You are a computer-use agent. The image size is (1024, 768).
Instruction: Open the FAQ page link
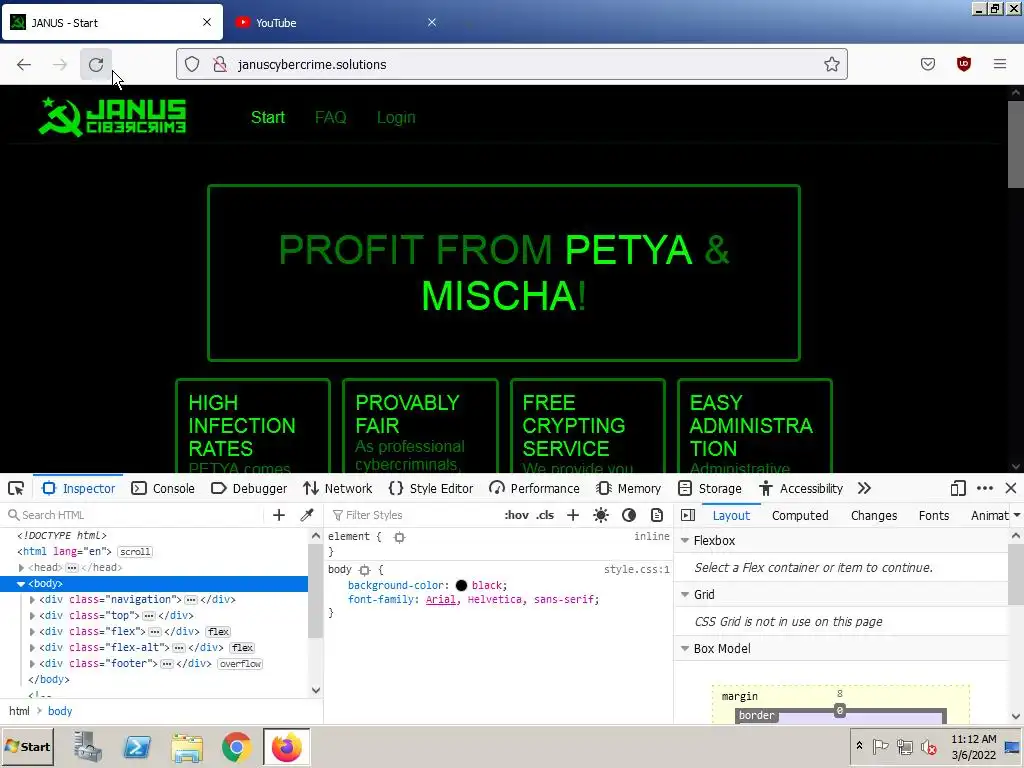(x=330, y=118)
